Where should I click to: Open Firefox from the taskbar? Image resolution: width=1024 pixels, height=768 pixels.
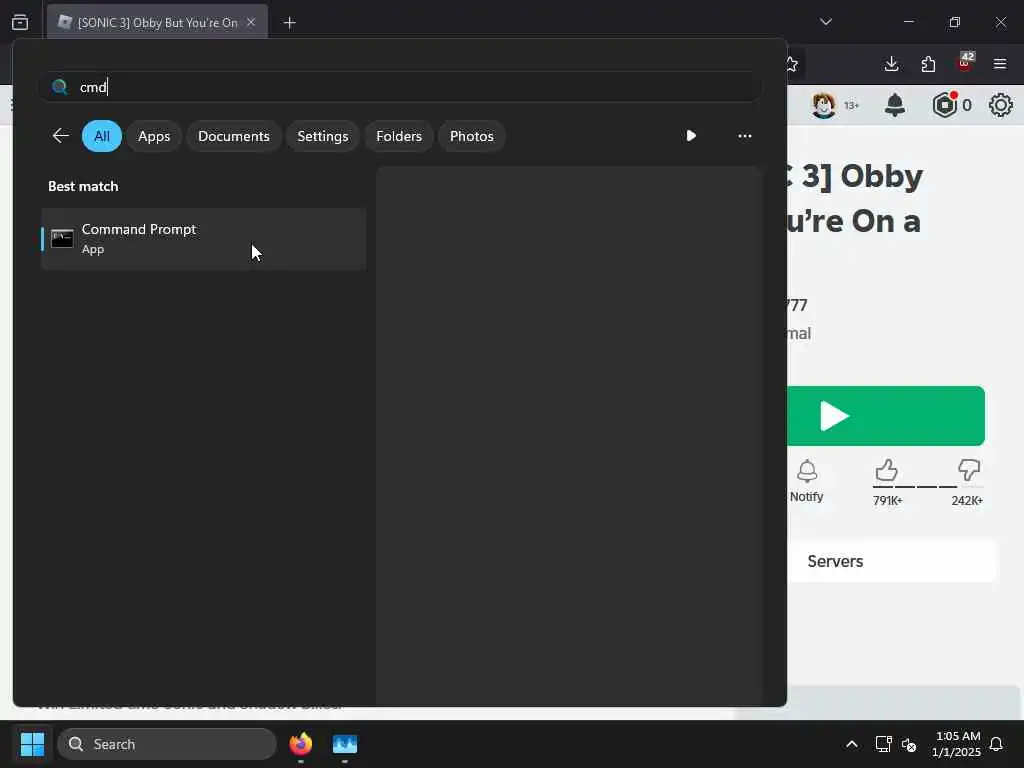coord(301,744)
